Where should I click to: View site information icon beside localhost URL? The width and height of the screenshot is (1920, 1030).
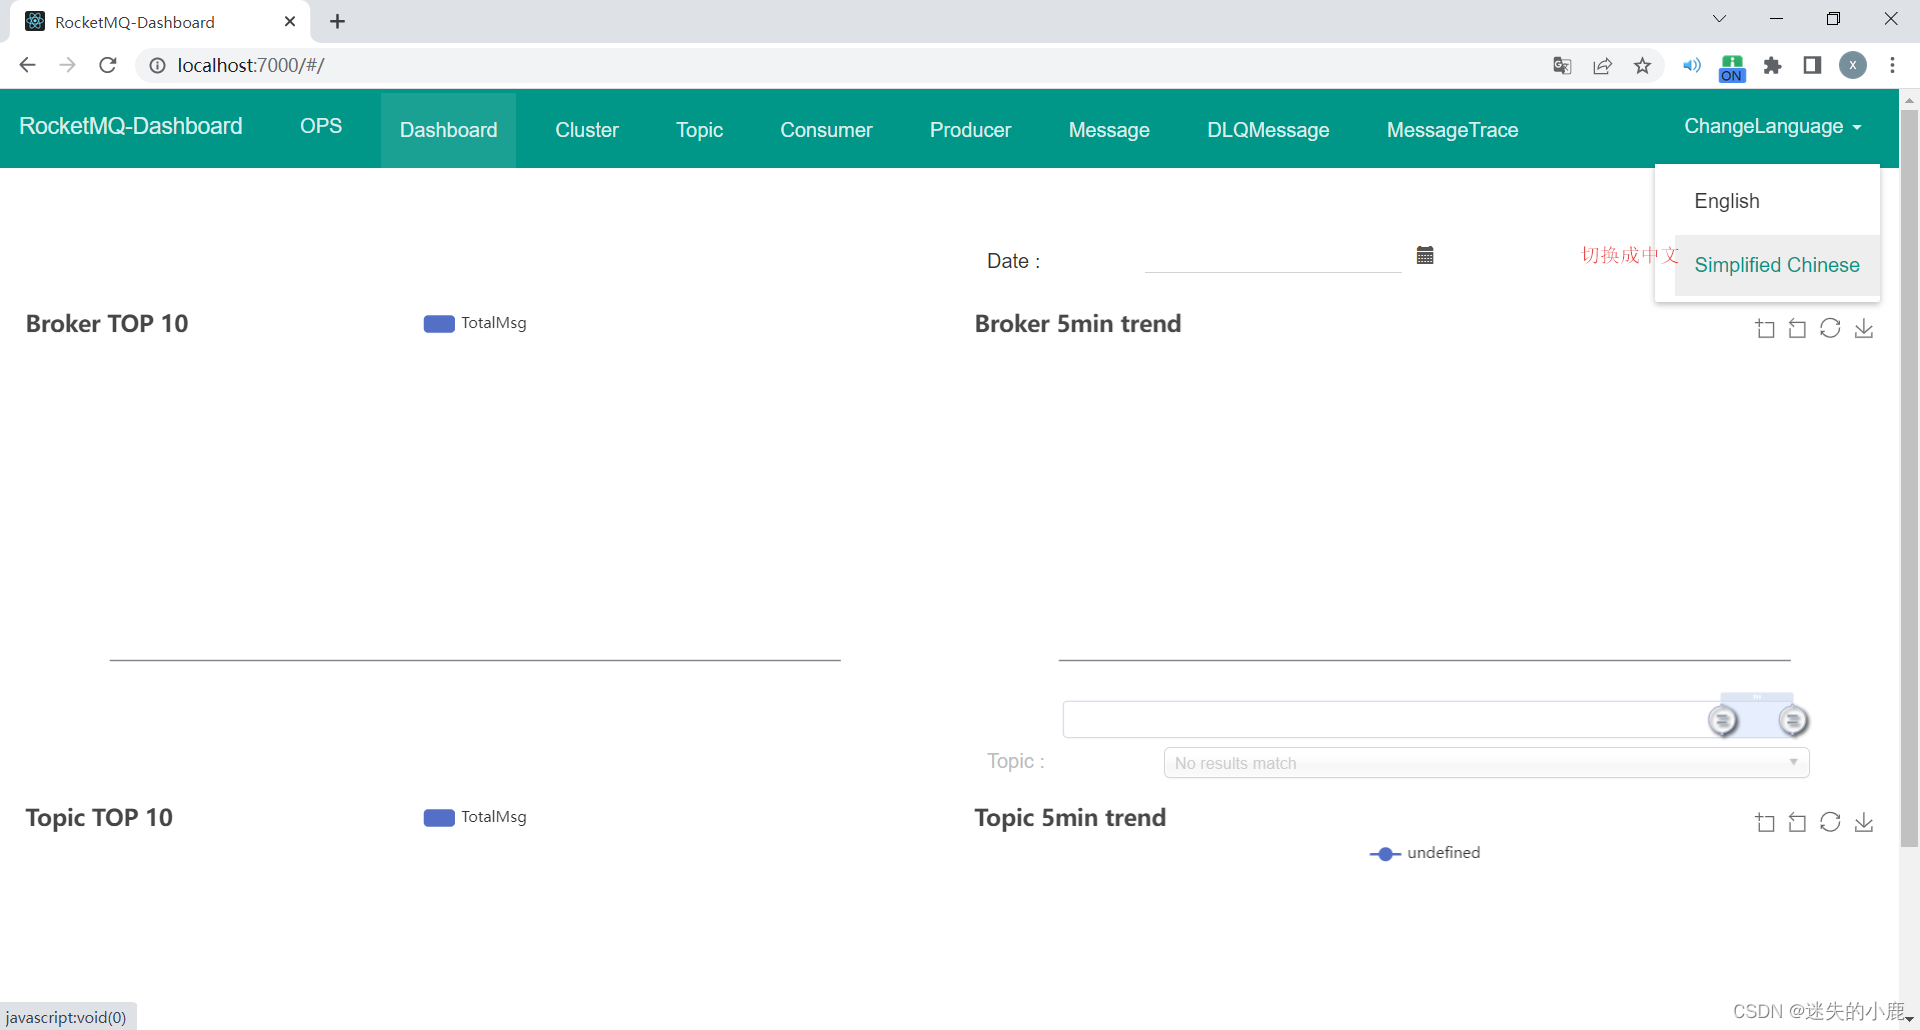pos(157,66)
